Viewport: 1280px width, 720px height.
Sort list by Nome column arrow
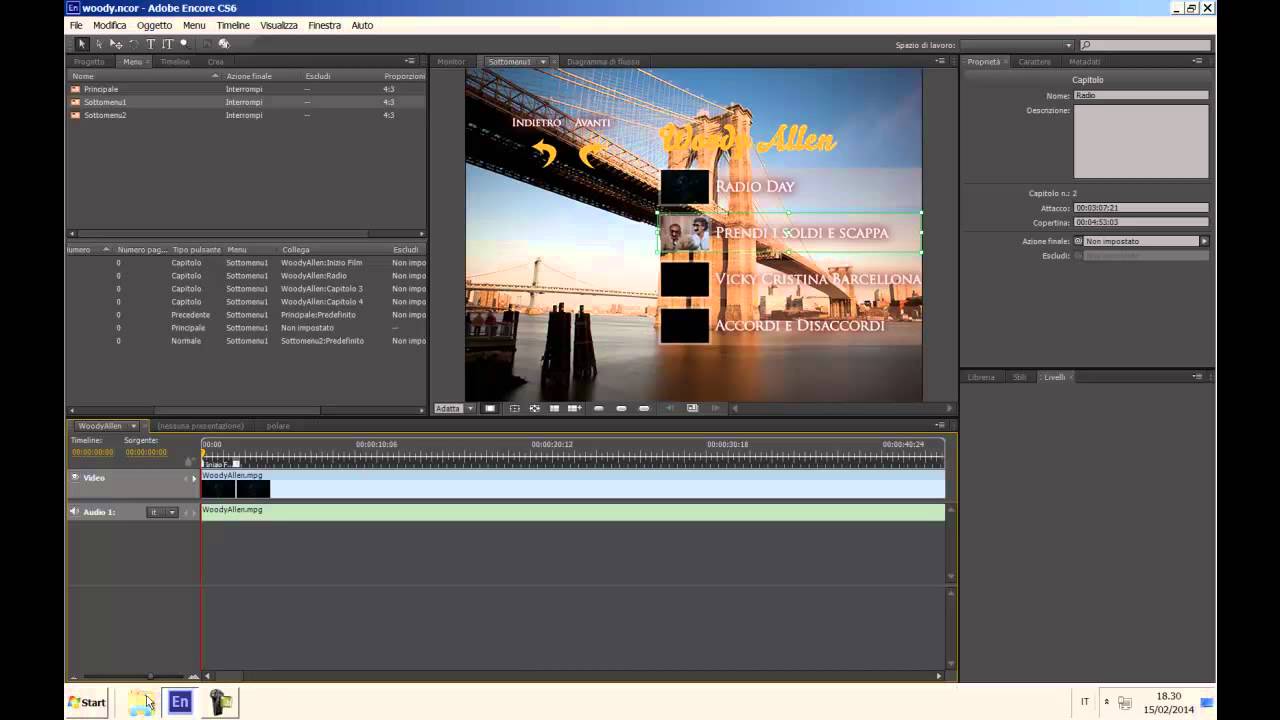point(215,76)
